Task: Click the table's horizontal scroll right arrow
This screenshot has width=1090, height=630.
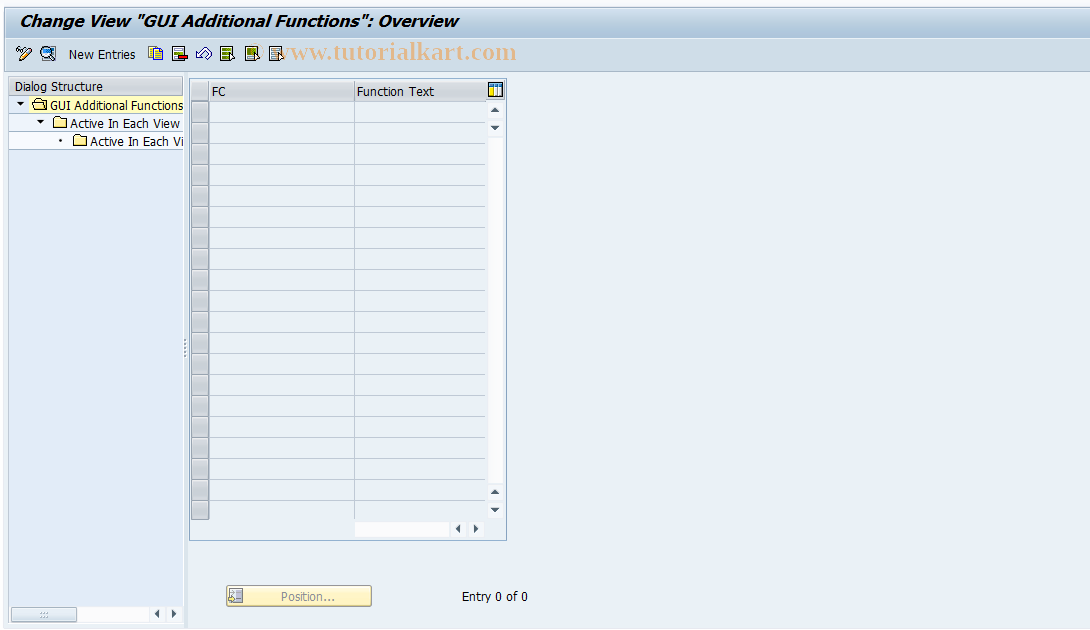Action: pos(476,528)
